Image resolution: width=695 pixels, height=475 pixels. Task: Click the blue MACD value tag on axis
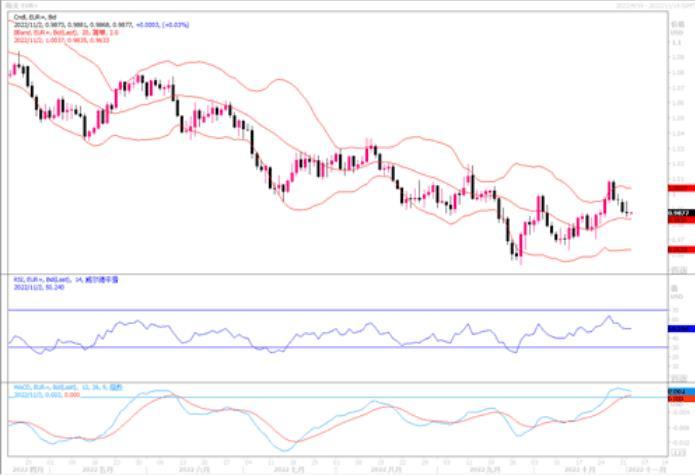click(680, 389)
